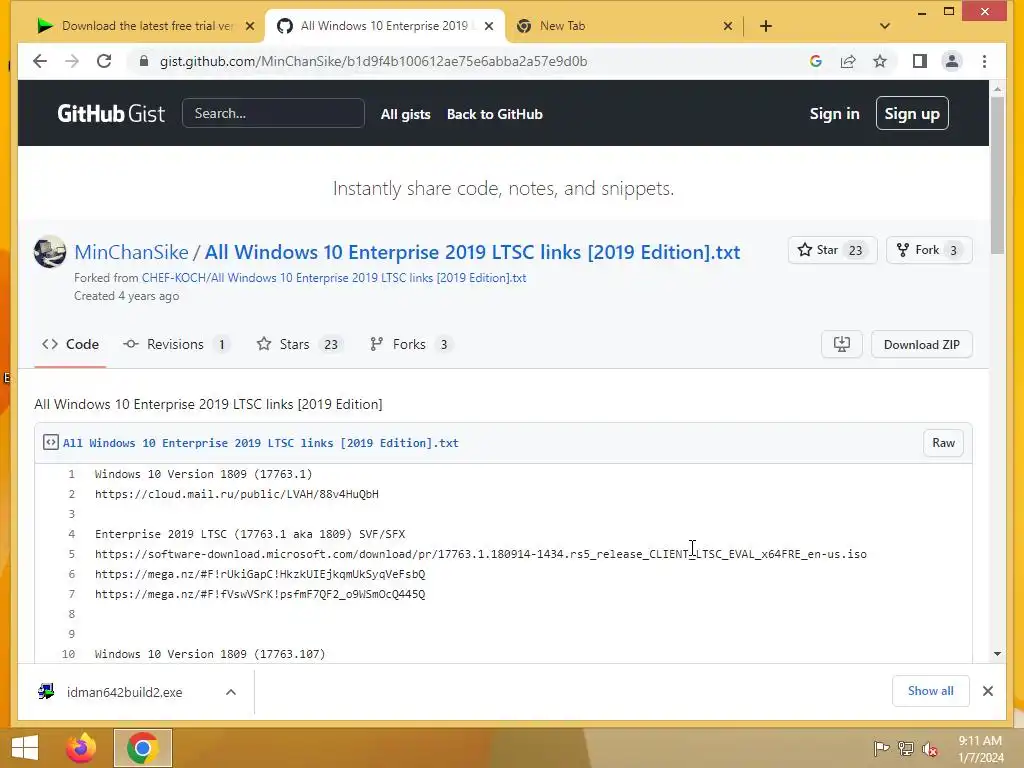Switch to the New Tab tab
Screen dimensions: 1024x768
point(620,26)
